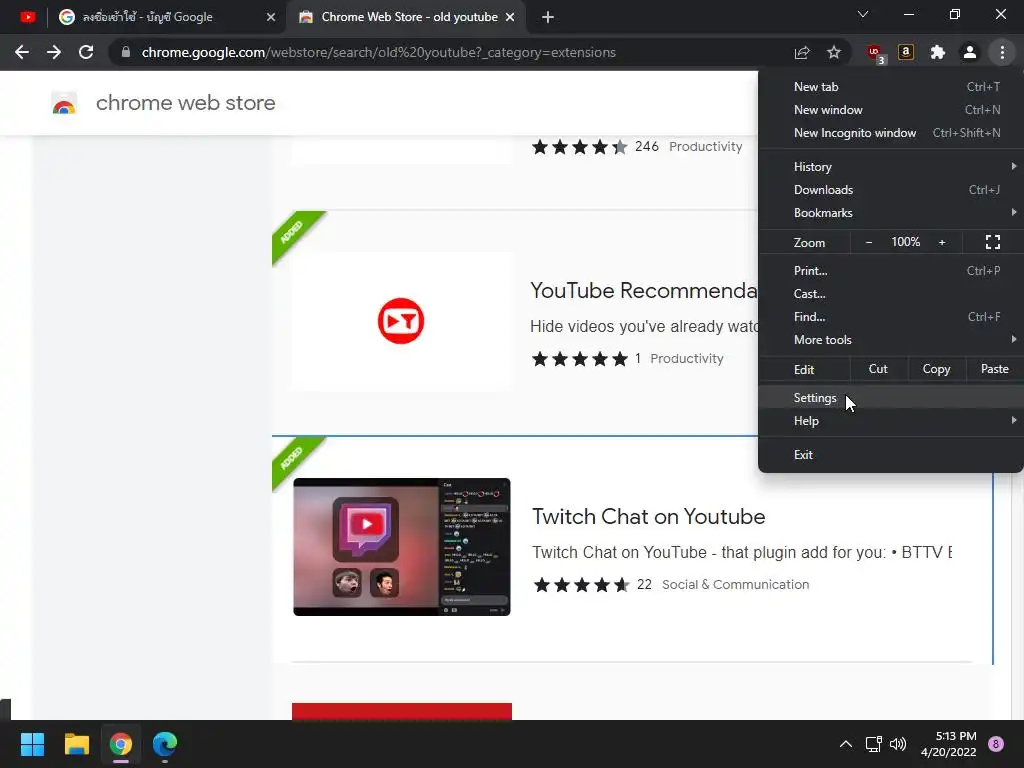Reload the current page
Viewport: 1024px width, 768px height.
86,52
